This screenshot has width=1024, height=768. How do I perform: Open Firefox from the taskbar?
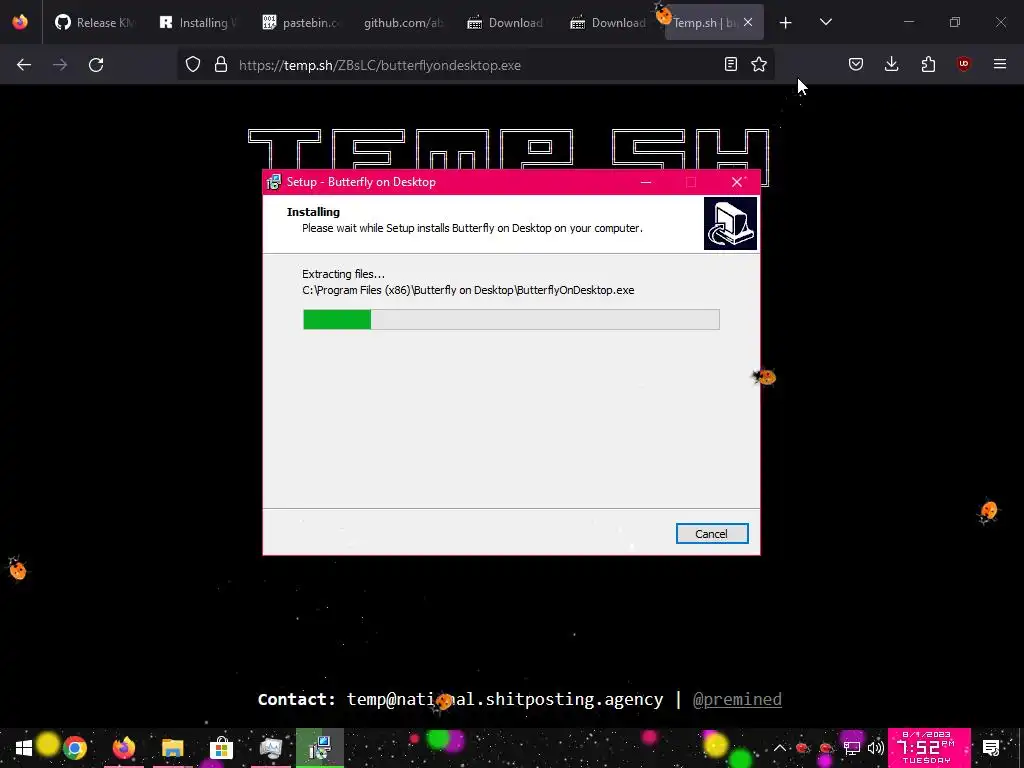[123, 748]
